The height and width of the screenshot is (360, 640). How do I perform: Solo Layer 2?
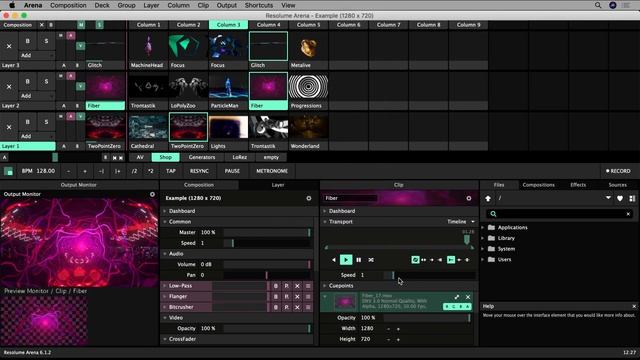(x=46, y=81)
